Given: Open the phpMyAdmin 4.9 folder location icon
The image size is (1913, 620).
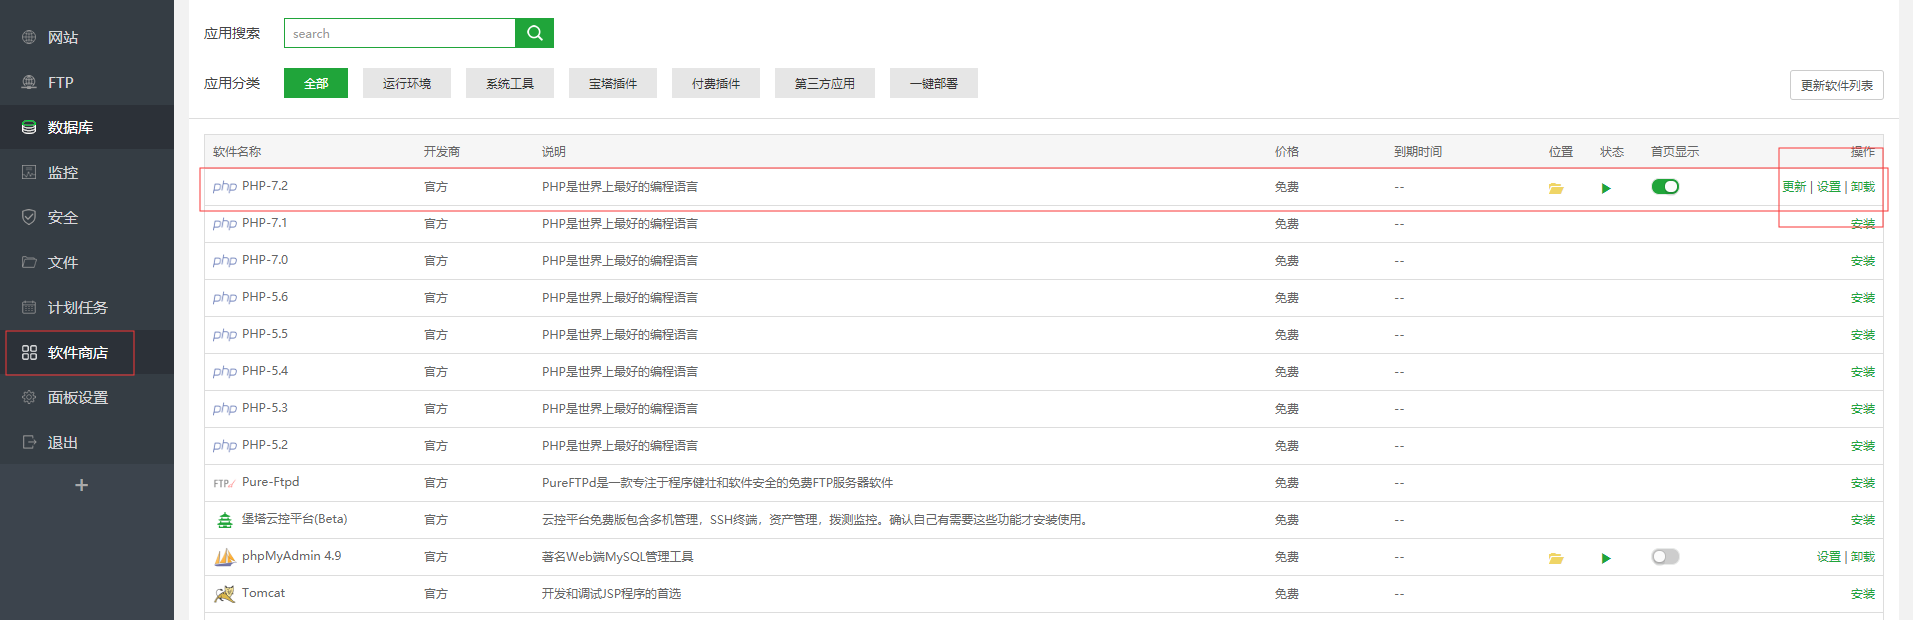Looking at the screenshot, I should (1556, 558).
